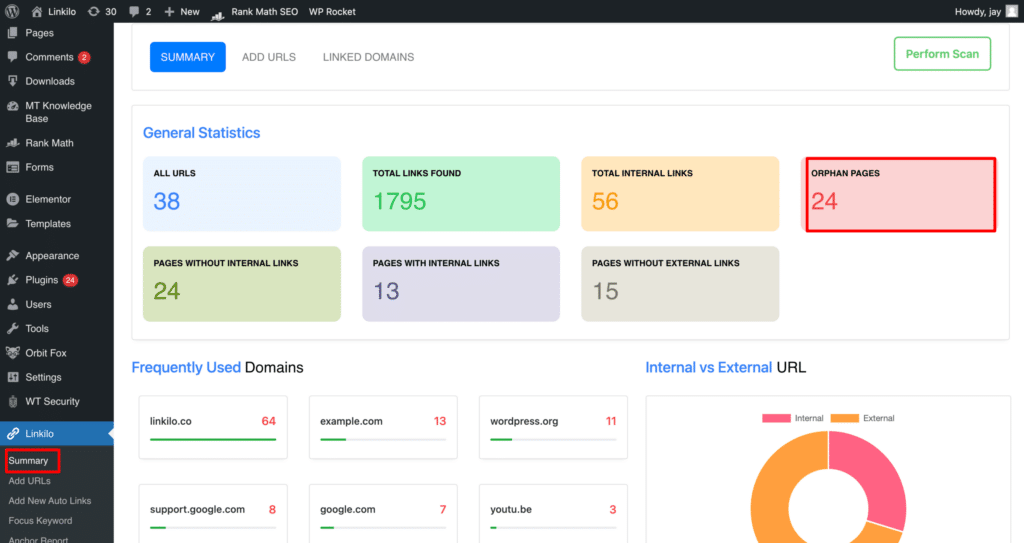
Task: Open the Linkilo site home icon
Action: [37, 12]
